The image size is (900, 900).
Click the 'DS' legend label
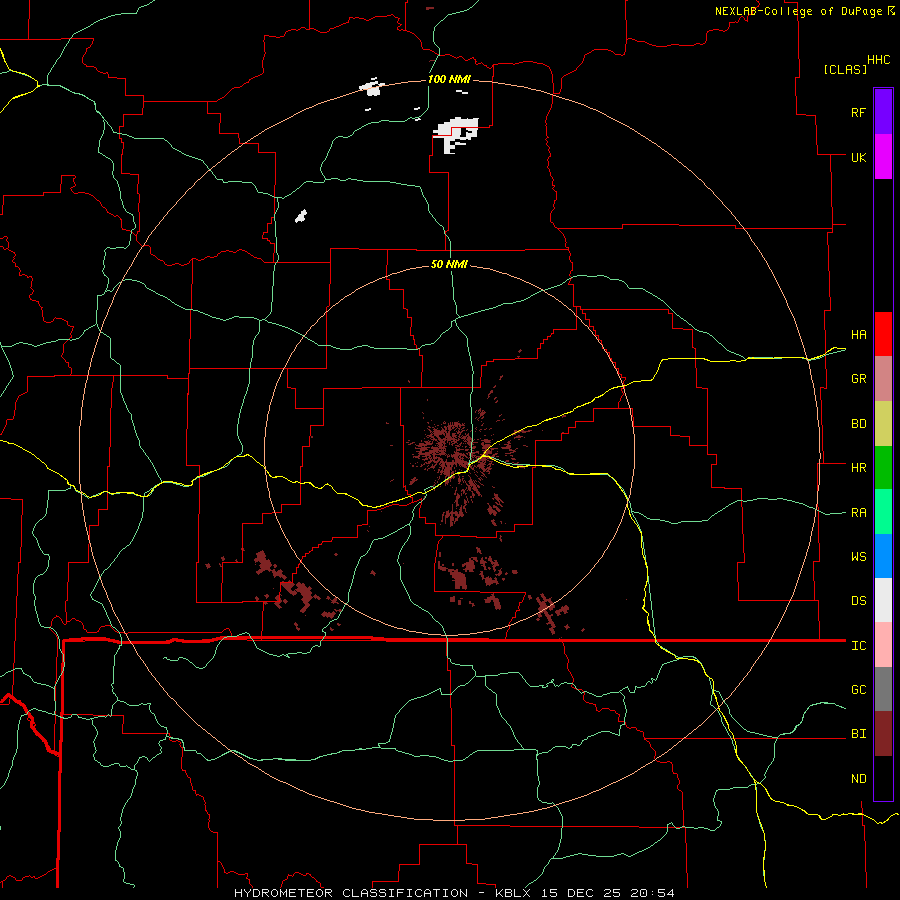[x=858, y=601]
